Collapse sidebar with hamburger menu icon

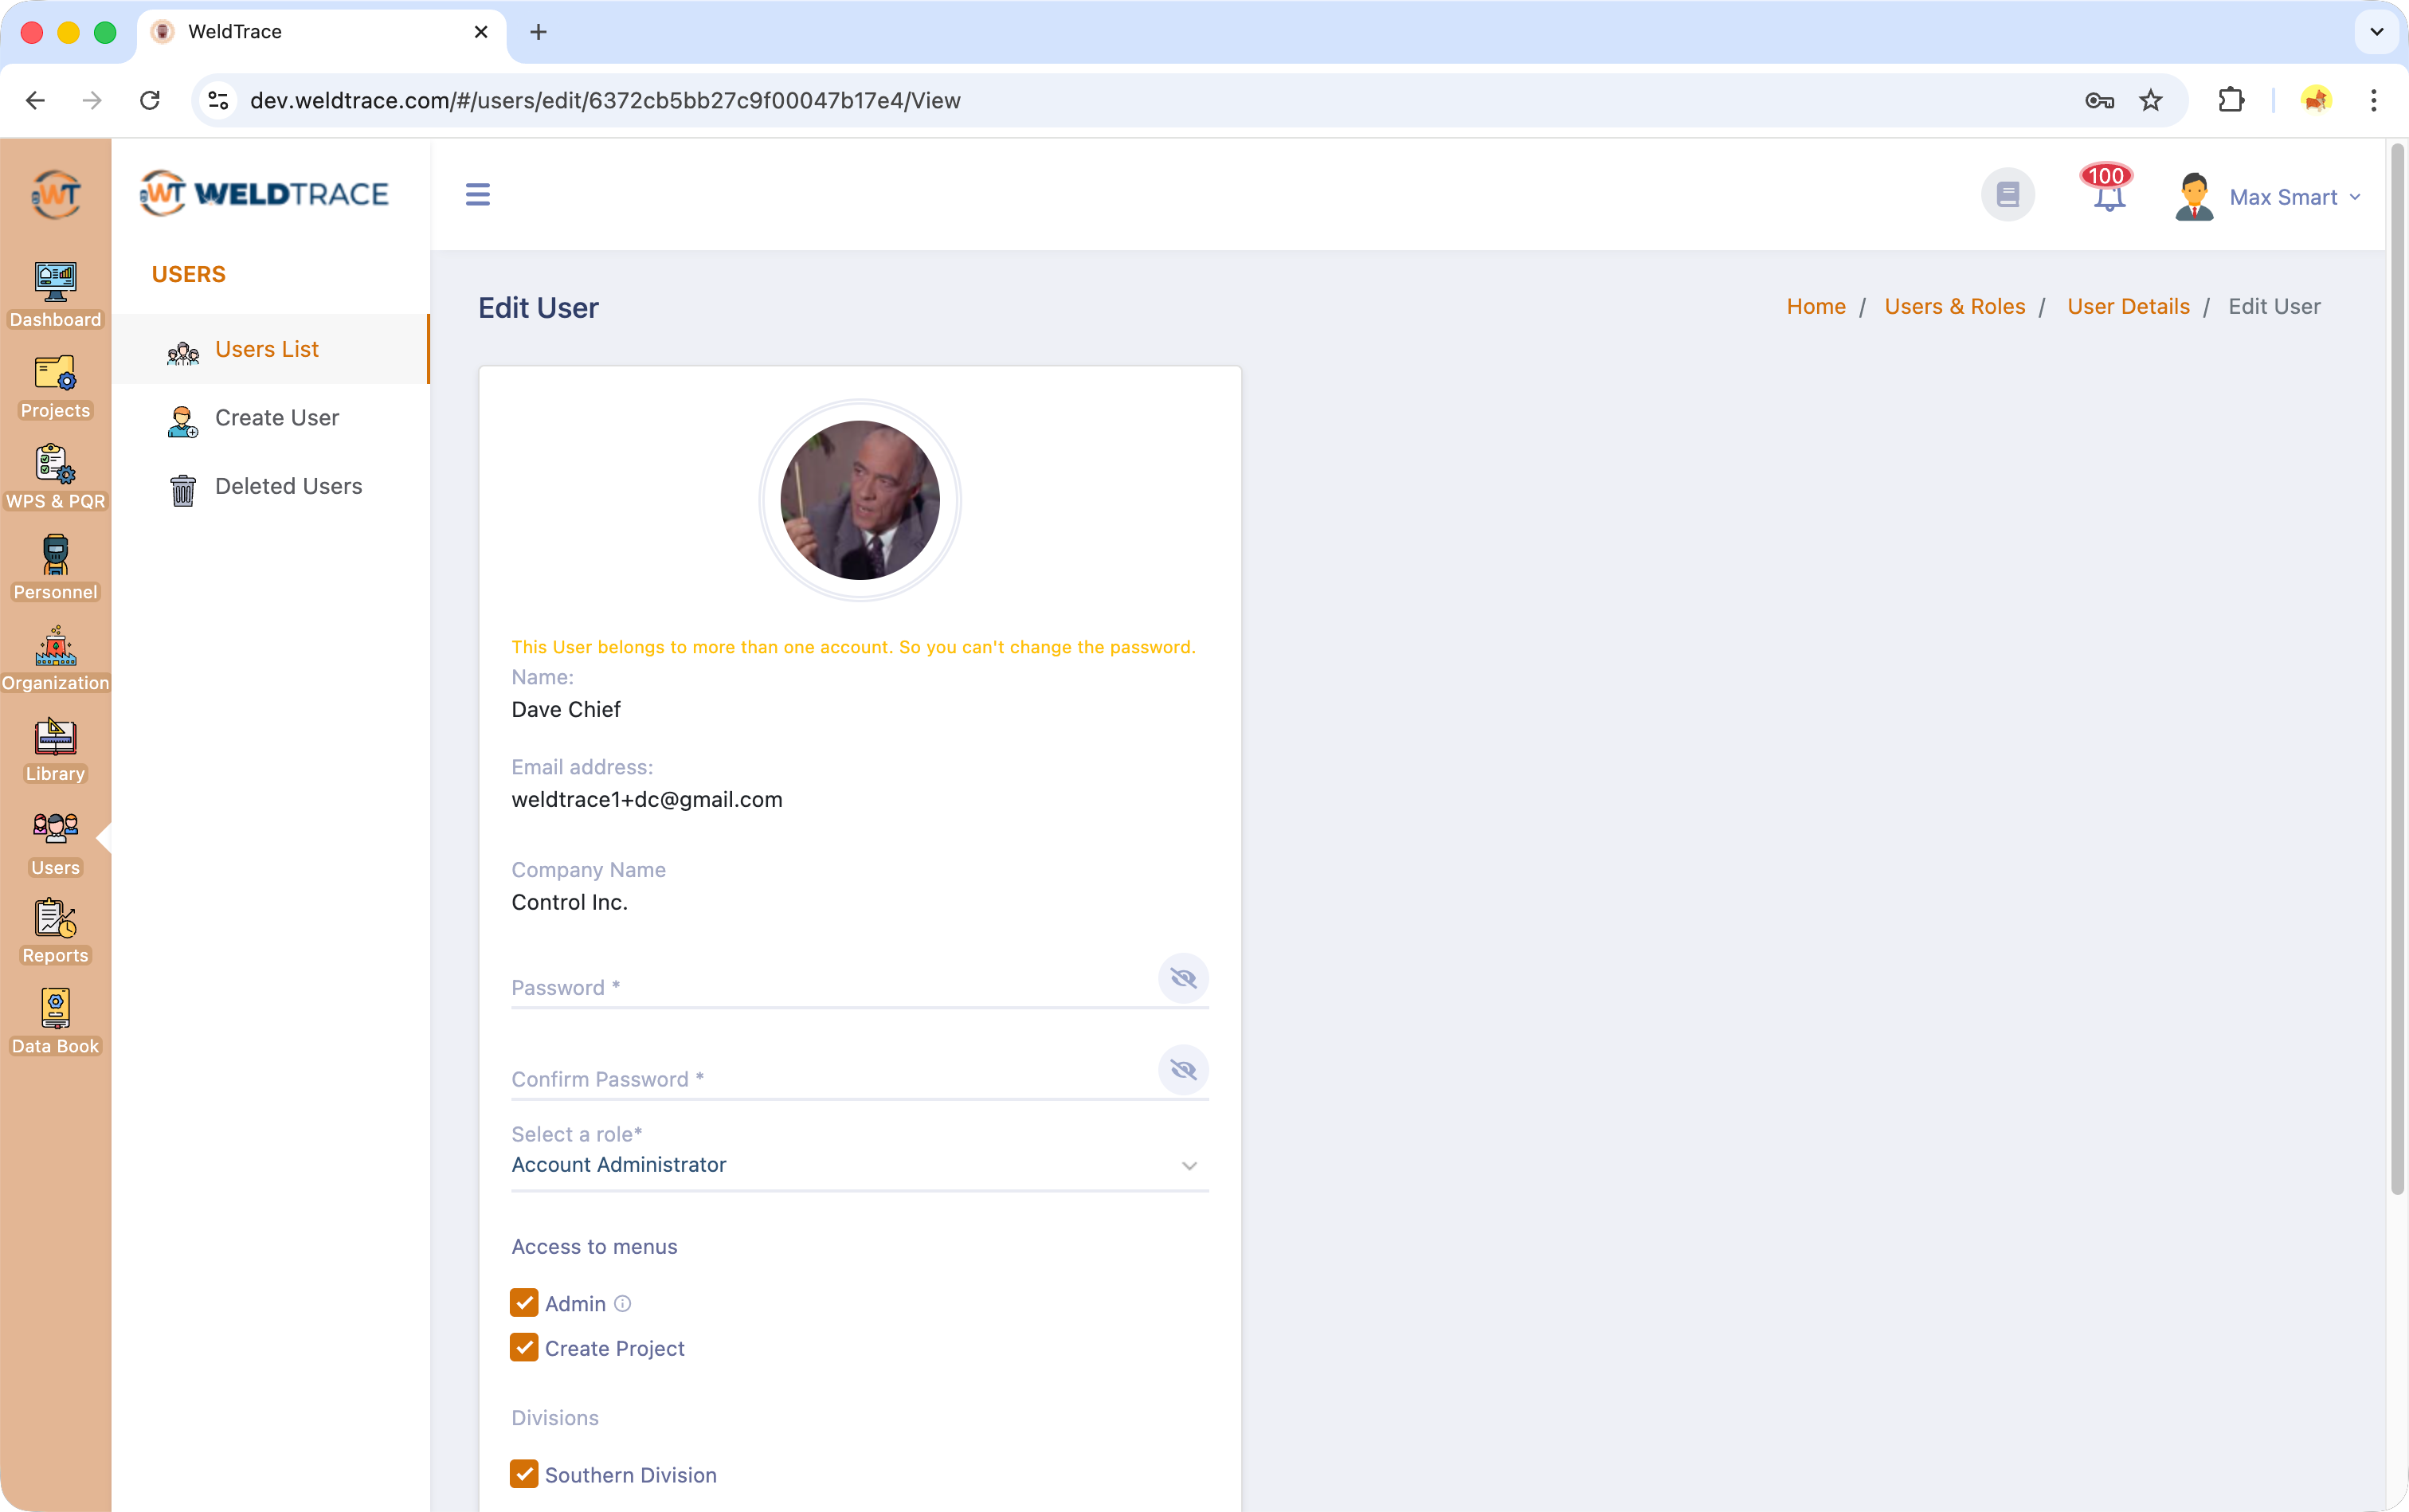[x=478, y=194]
